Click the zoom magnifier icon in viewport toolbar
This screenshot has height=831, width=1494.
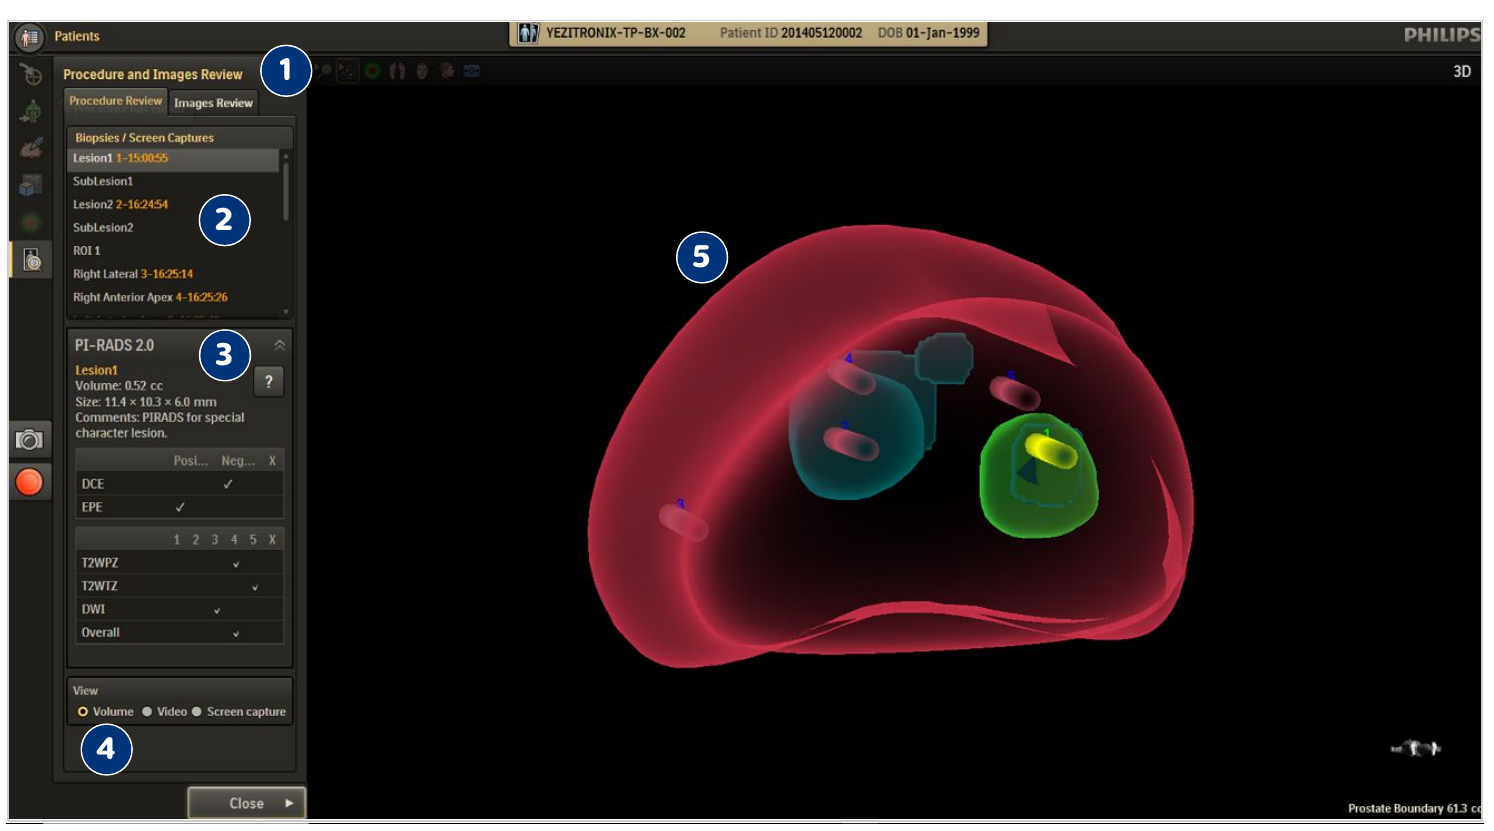click(322, 71)
